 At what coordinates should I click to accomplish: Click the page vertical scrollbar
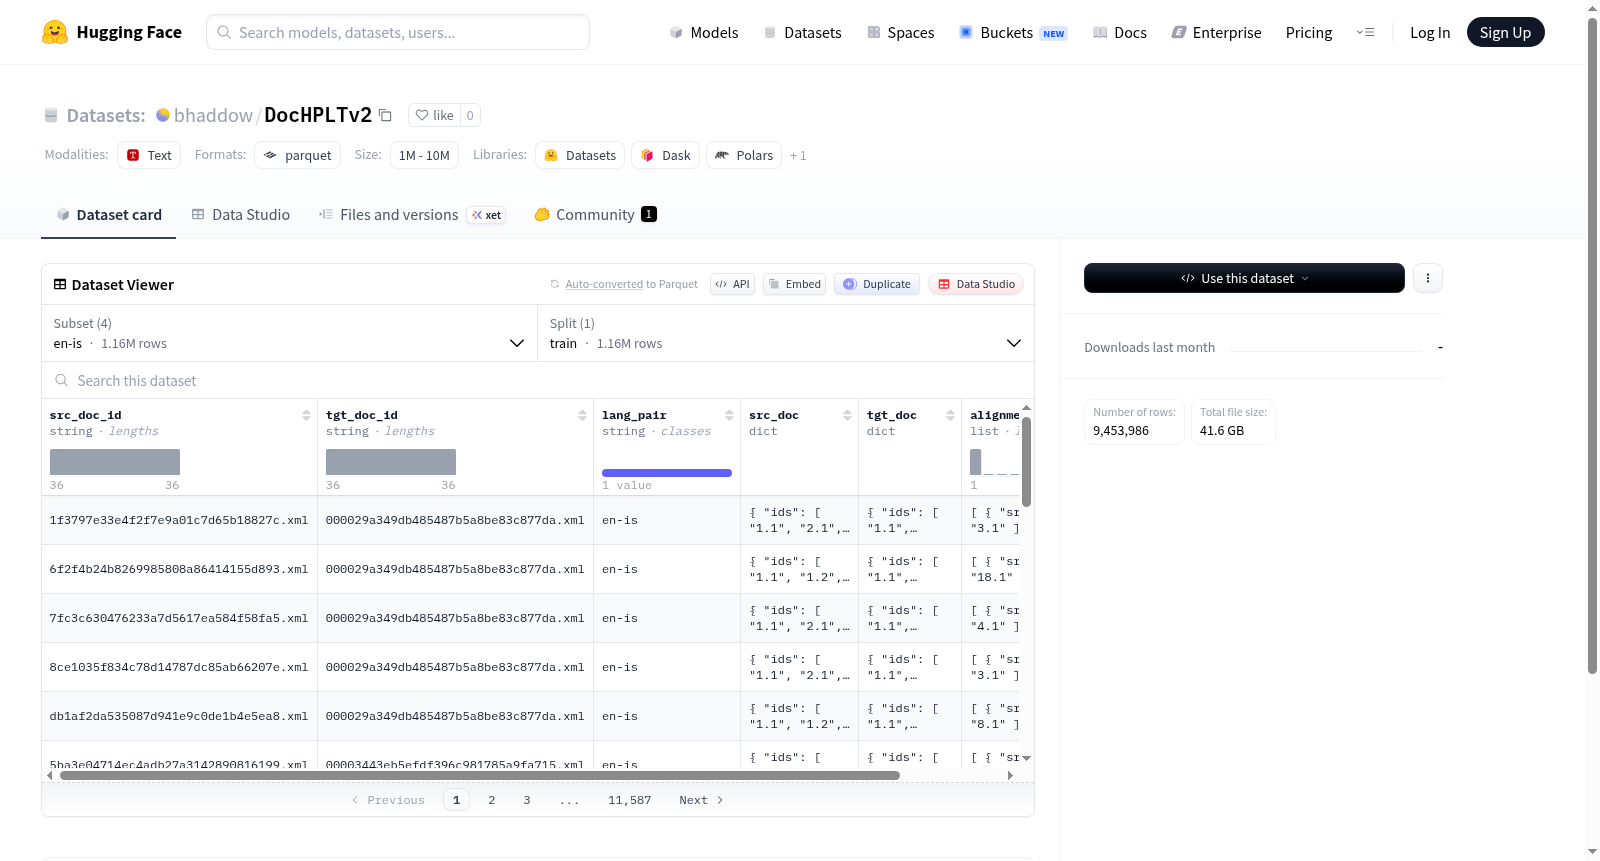coord(1593,345)
